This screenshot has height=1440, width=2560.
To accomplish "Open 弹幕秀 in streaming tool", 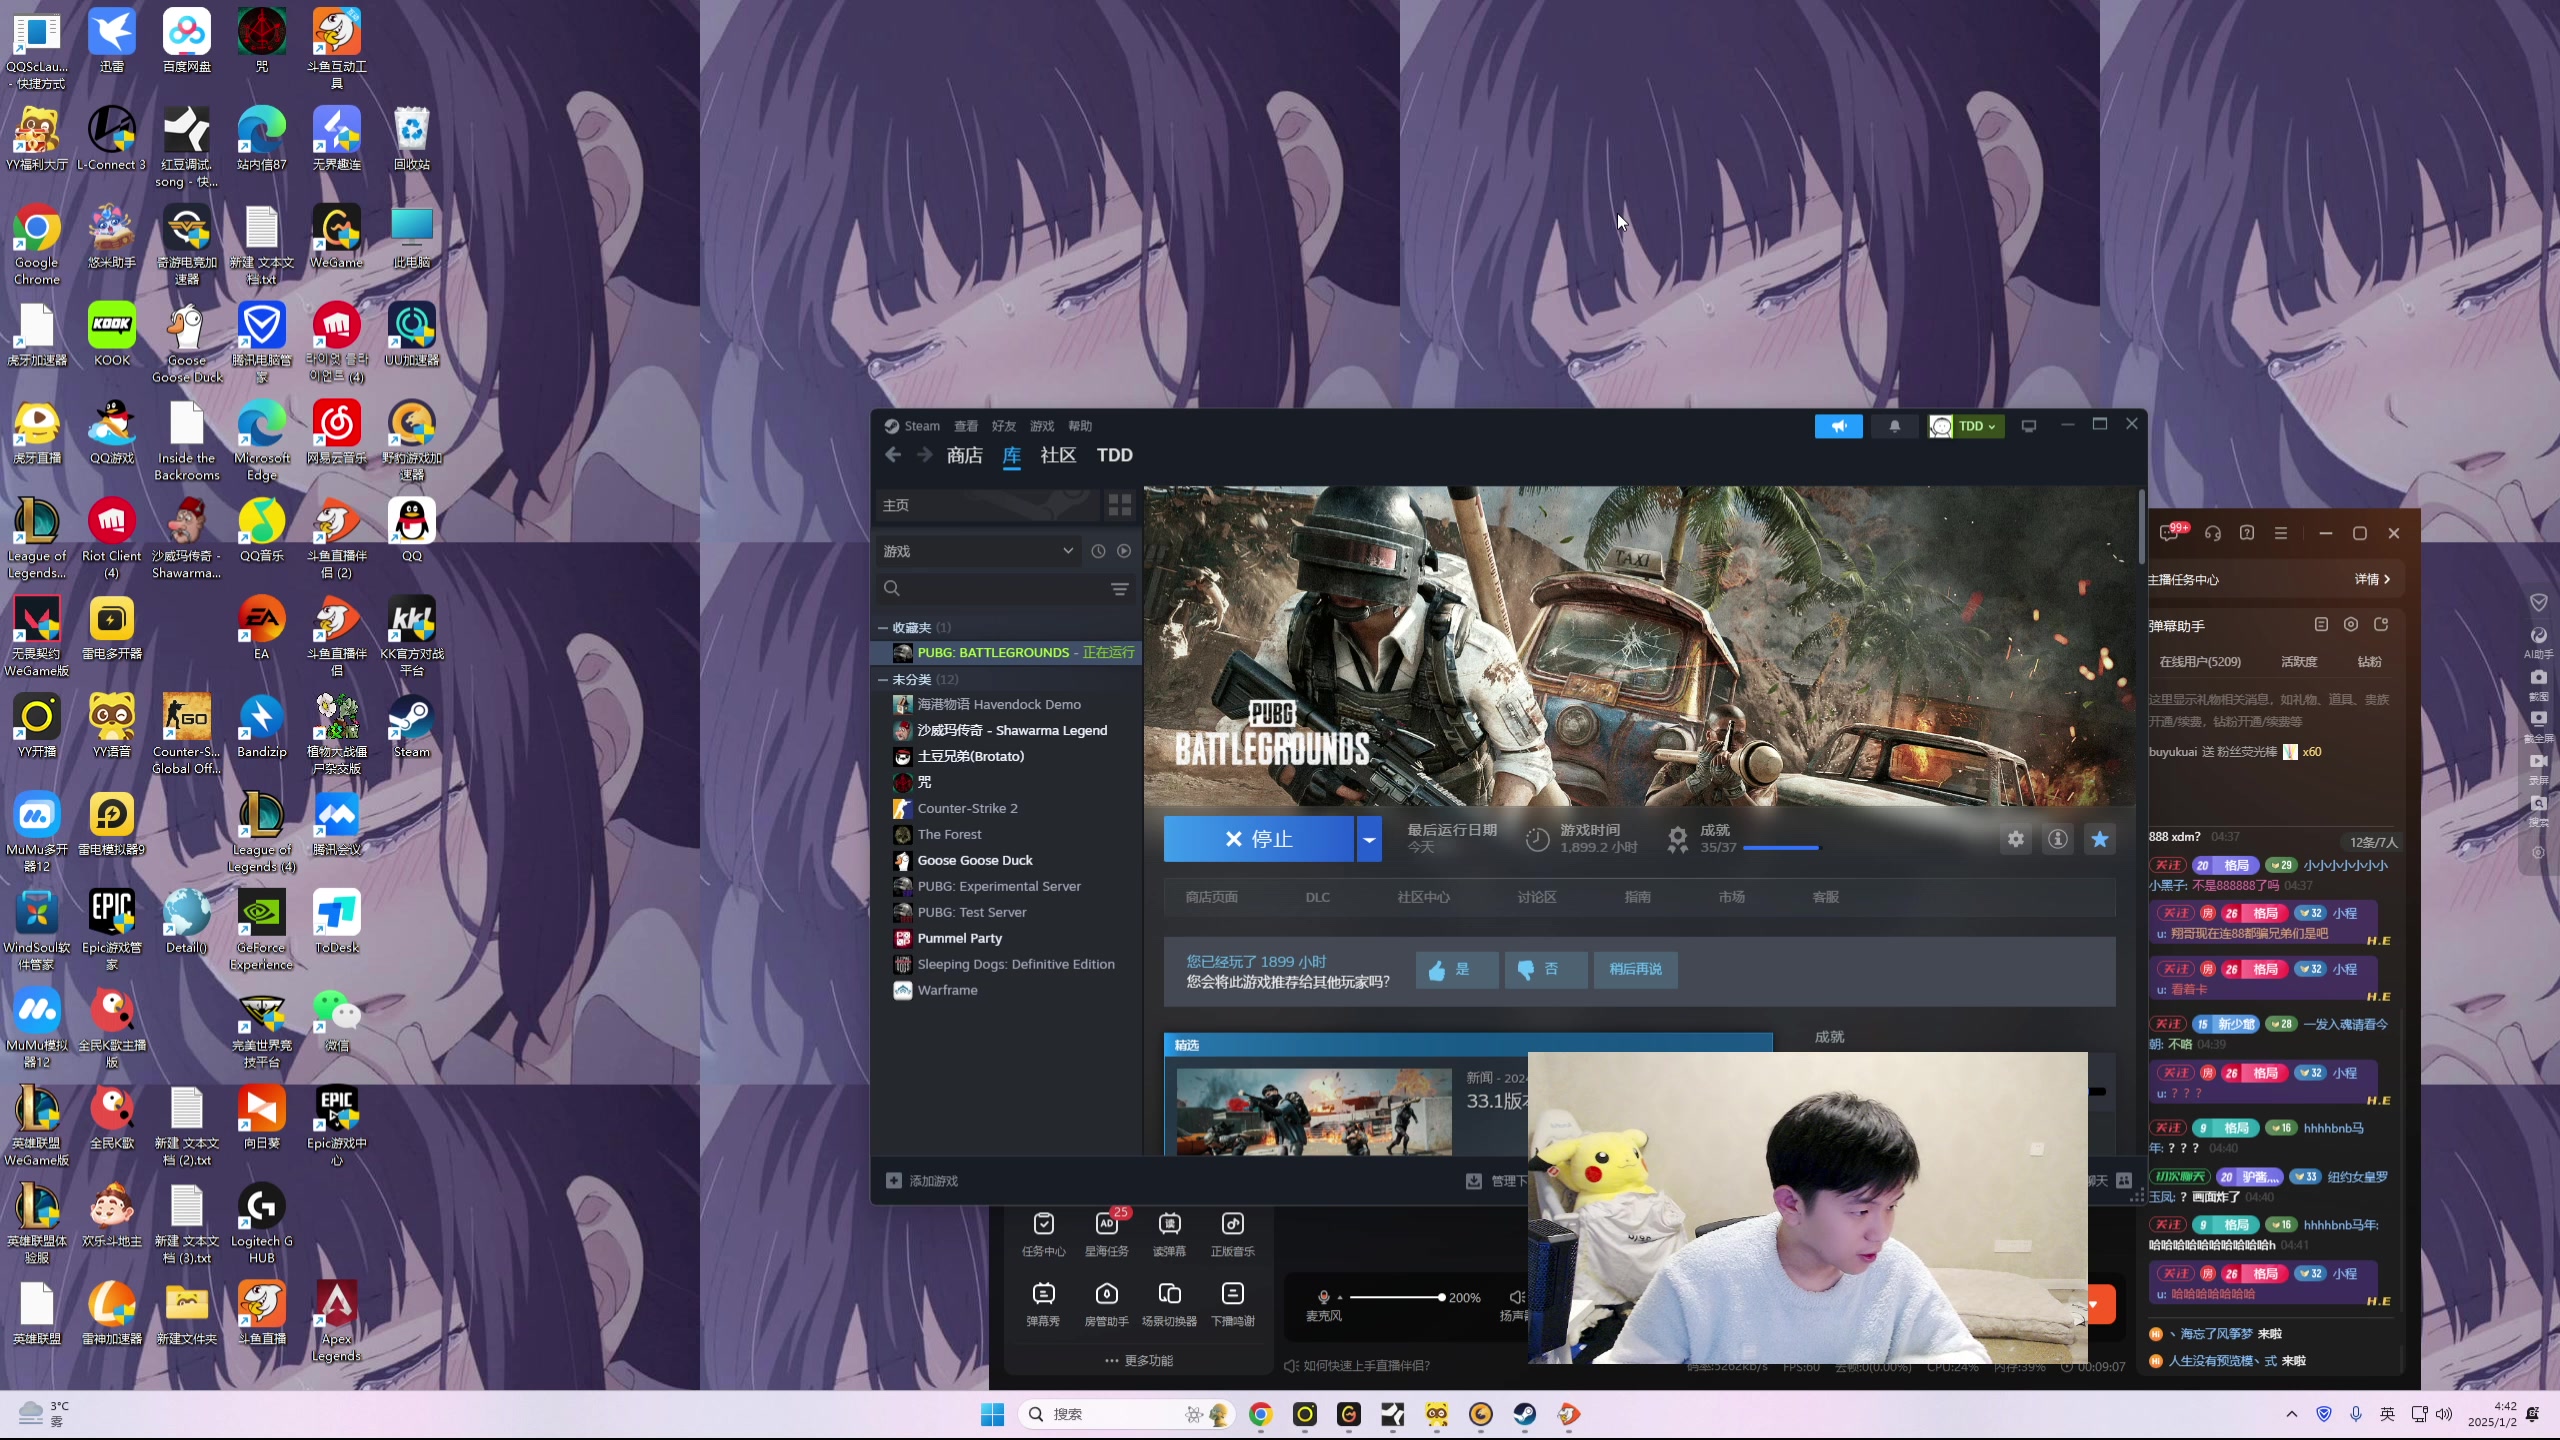I will click(x=1043, y=1304).
